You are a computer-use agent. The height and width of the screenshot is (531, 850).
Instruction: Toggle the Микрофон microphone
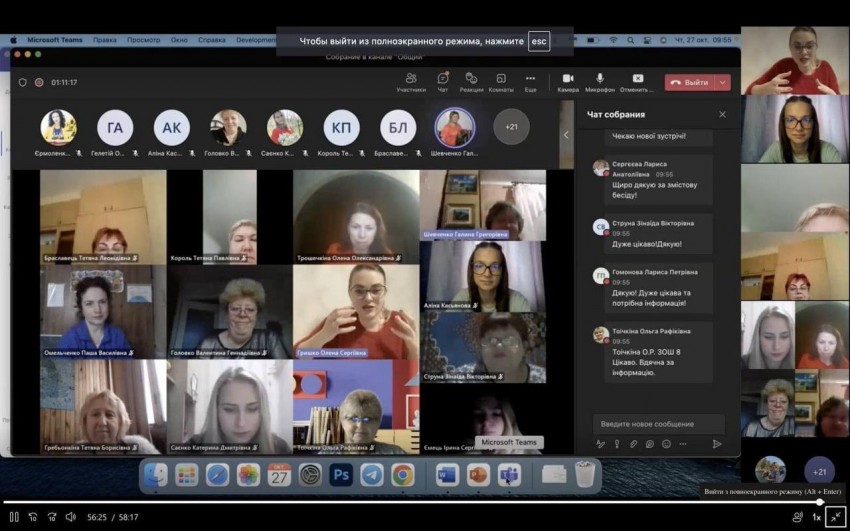[600, 82]
